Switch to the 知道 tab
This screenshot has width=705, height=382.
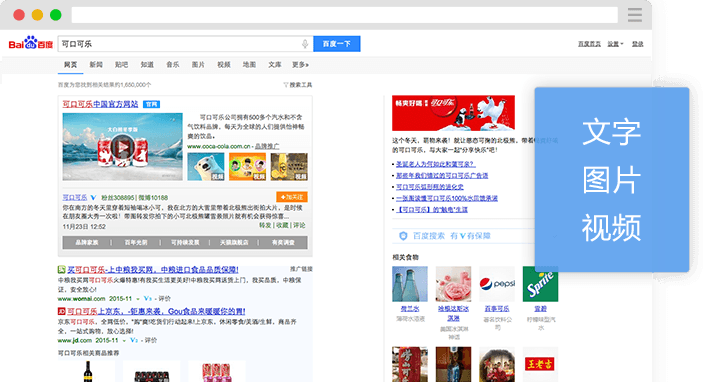pos(147,65)
